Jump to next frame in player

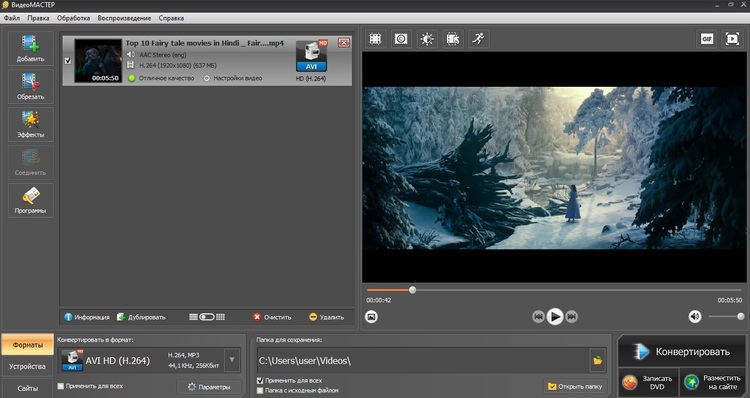572,317
